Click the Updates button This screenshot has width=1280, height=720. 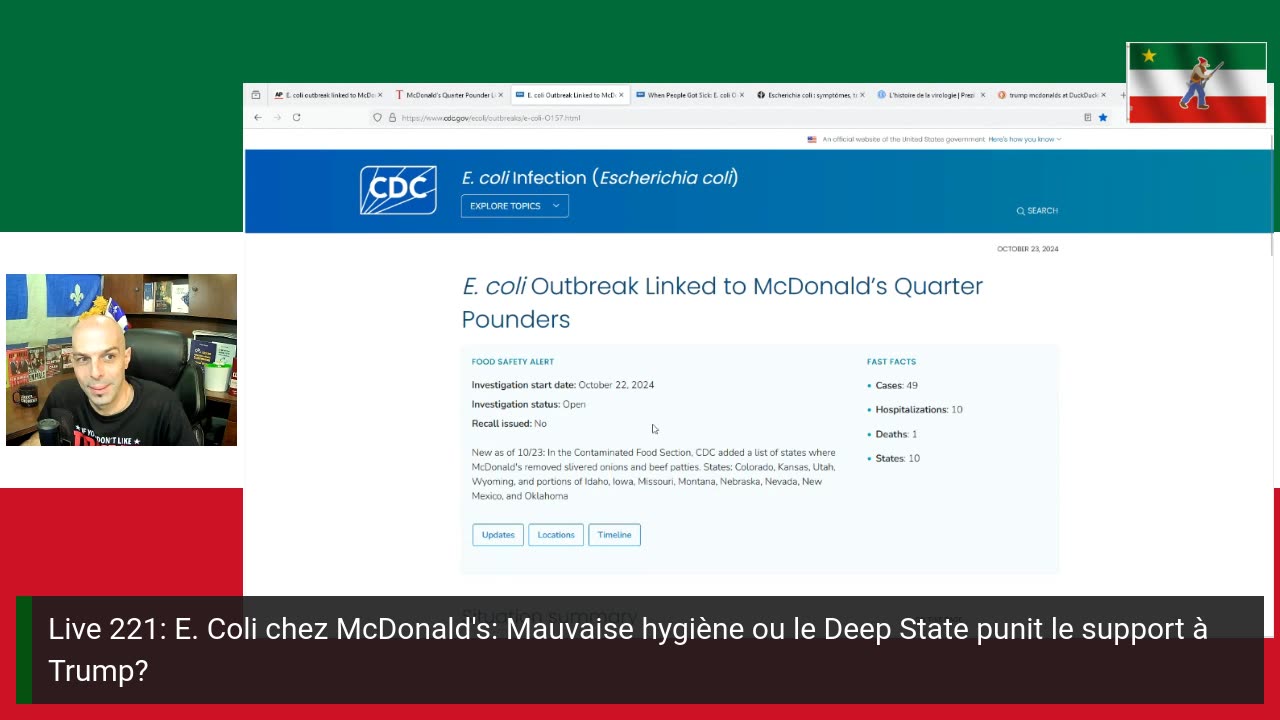pyautogui.click(x=498, y=535)
